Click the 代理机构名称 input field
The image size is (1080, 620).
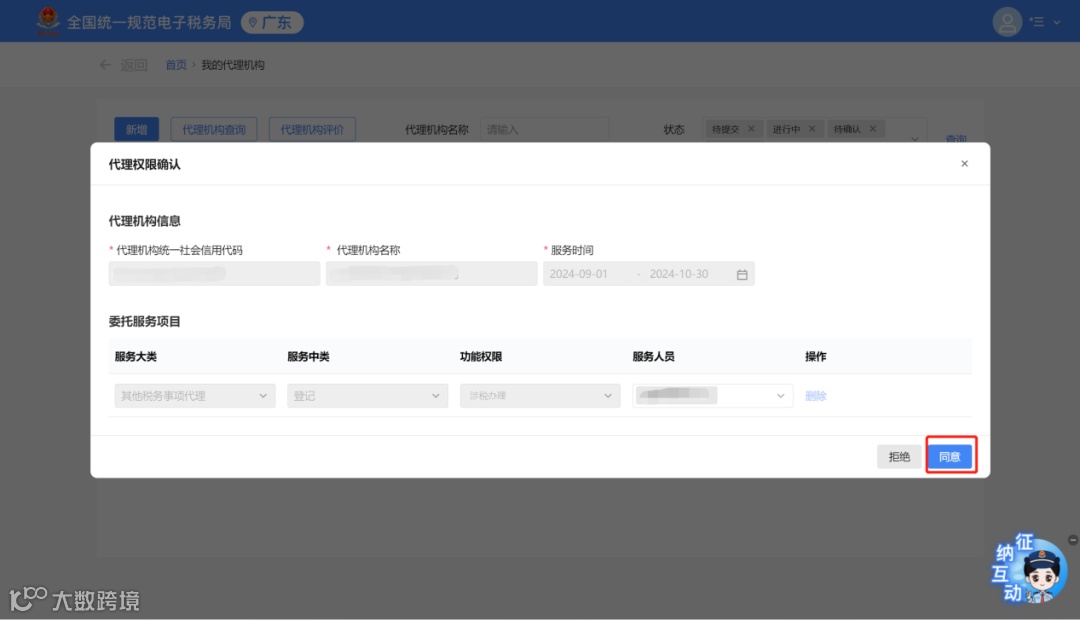pyautogui.click(x=544, y=128)
